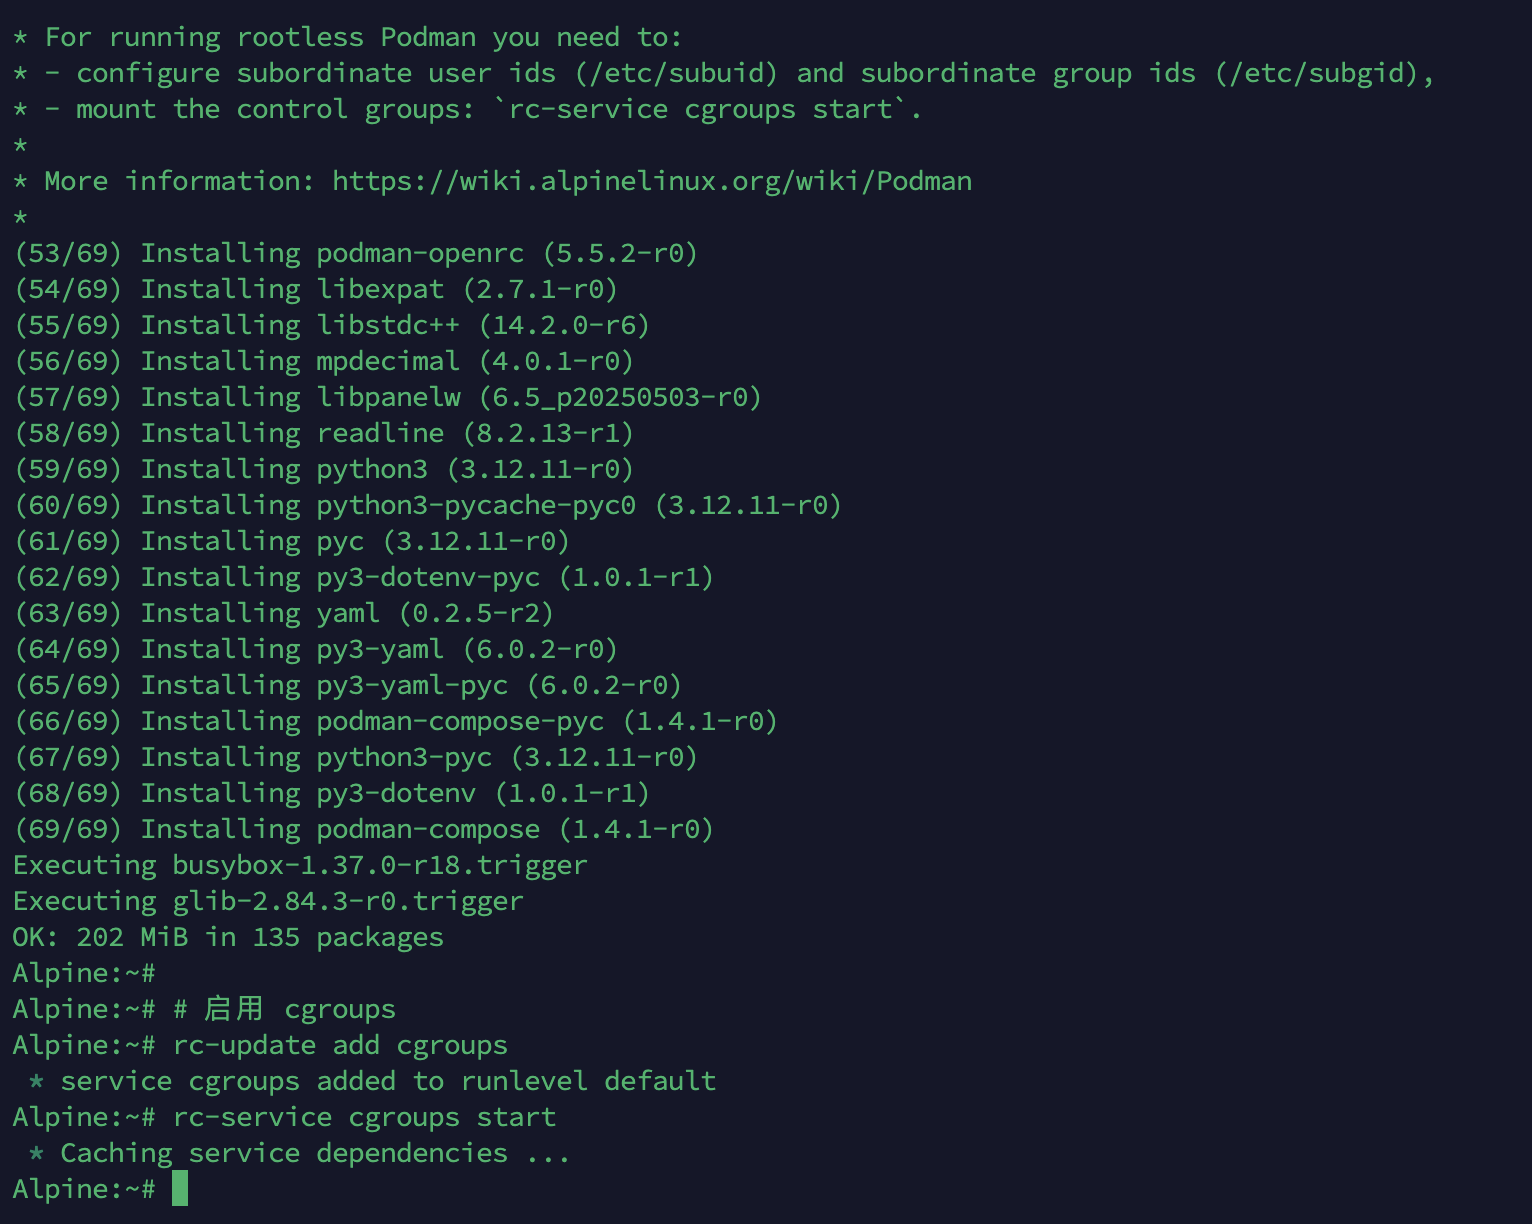This screenshot has height=1224, width=1532.
Task: Click the busybox trigger execution line
Action: point(300,865)
